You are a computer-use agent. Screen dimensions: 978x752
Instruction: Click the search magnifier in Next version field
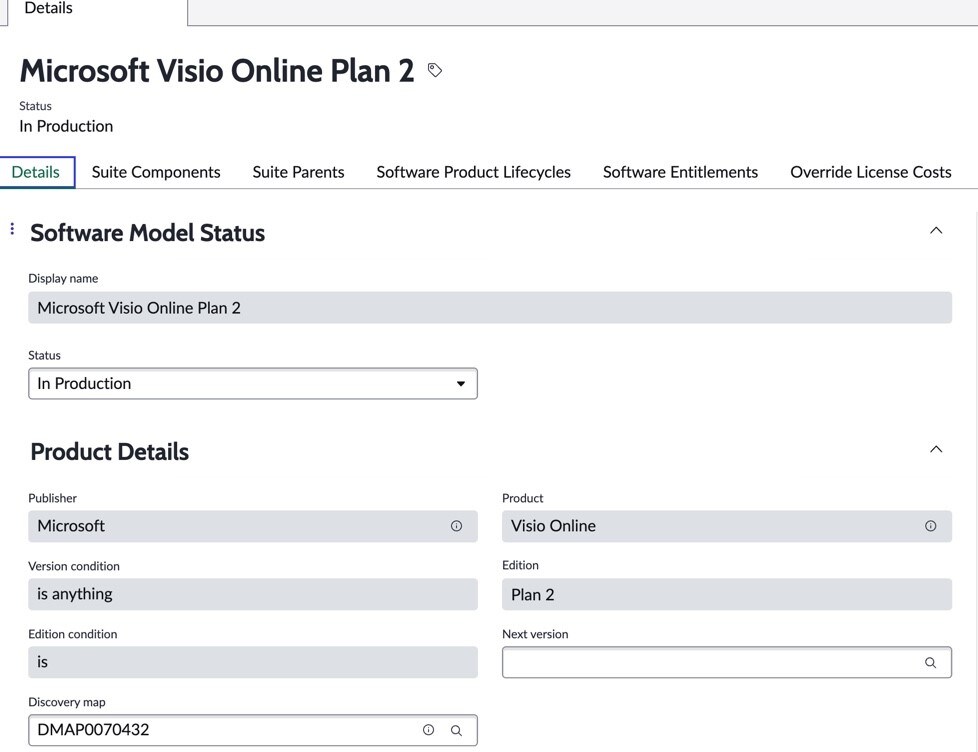pyautogui.click(x=930, y=662)
